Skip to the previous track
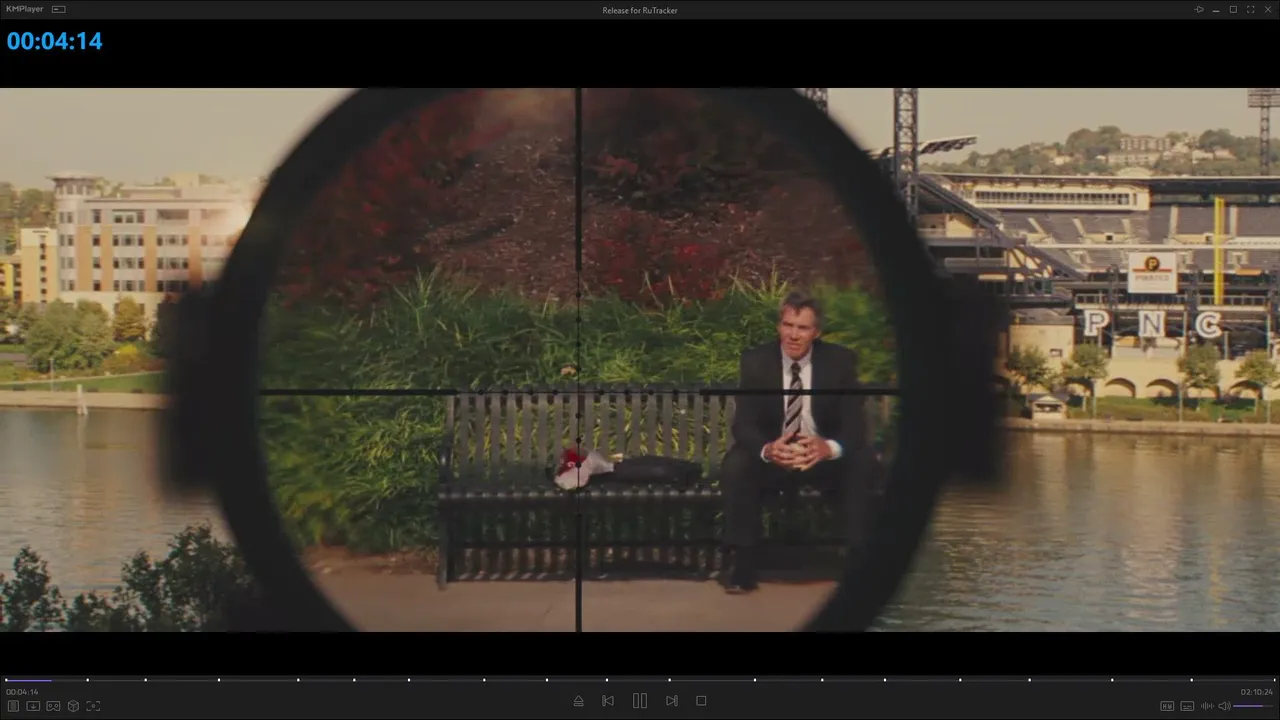The height and width of the screenshot is (720, 1280). point(608,701)
